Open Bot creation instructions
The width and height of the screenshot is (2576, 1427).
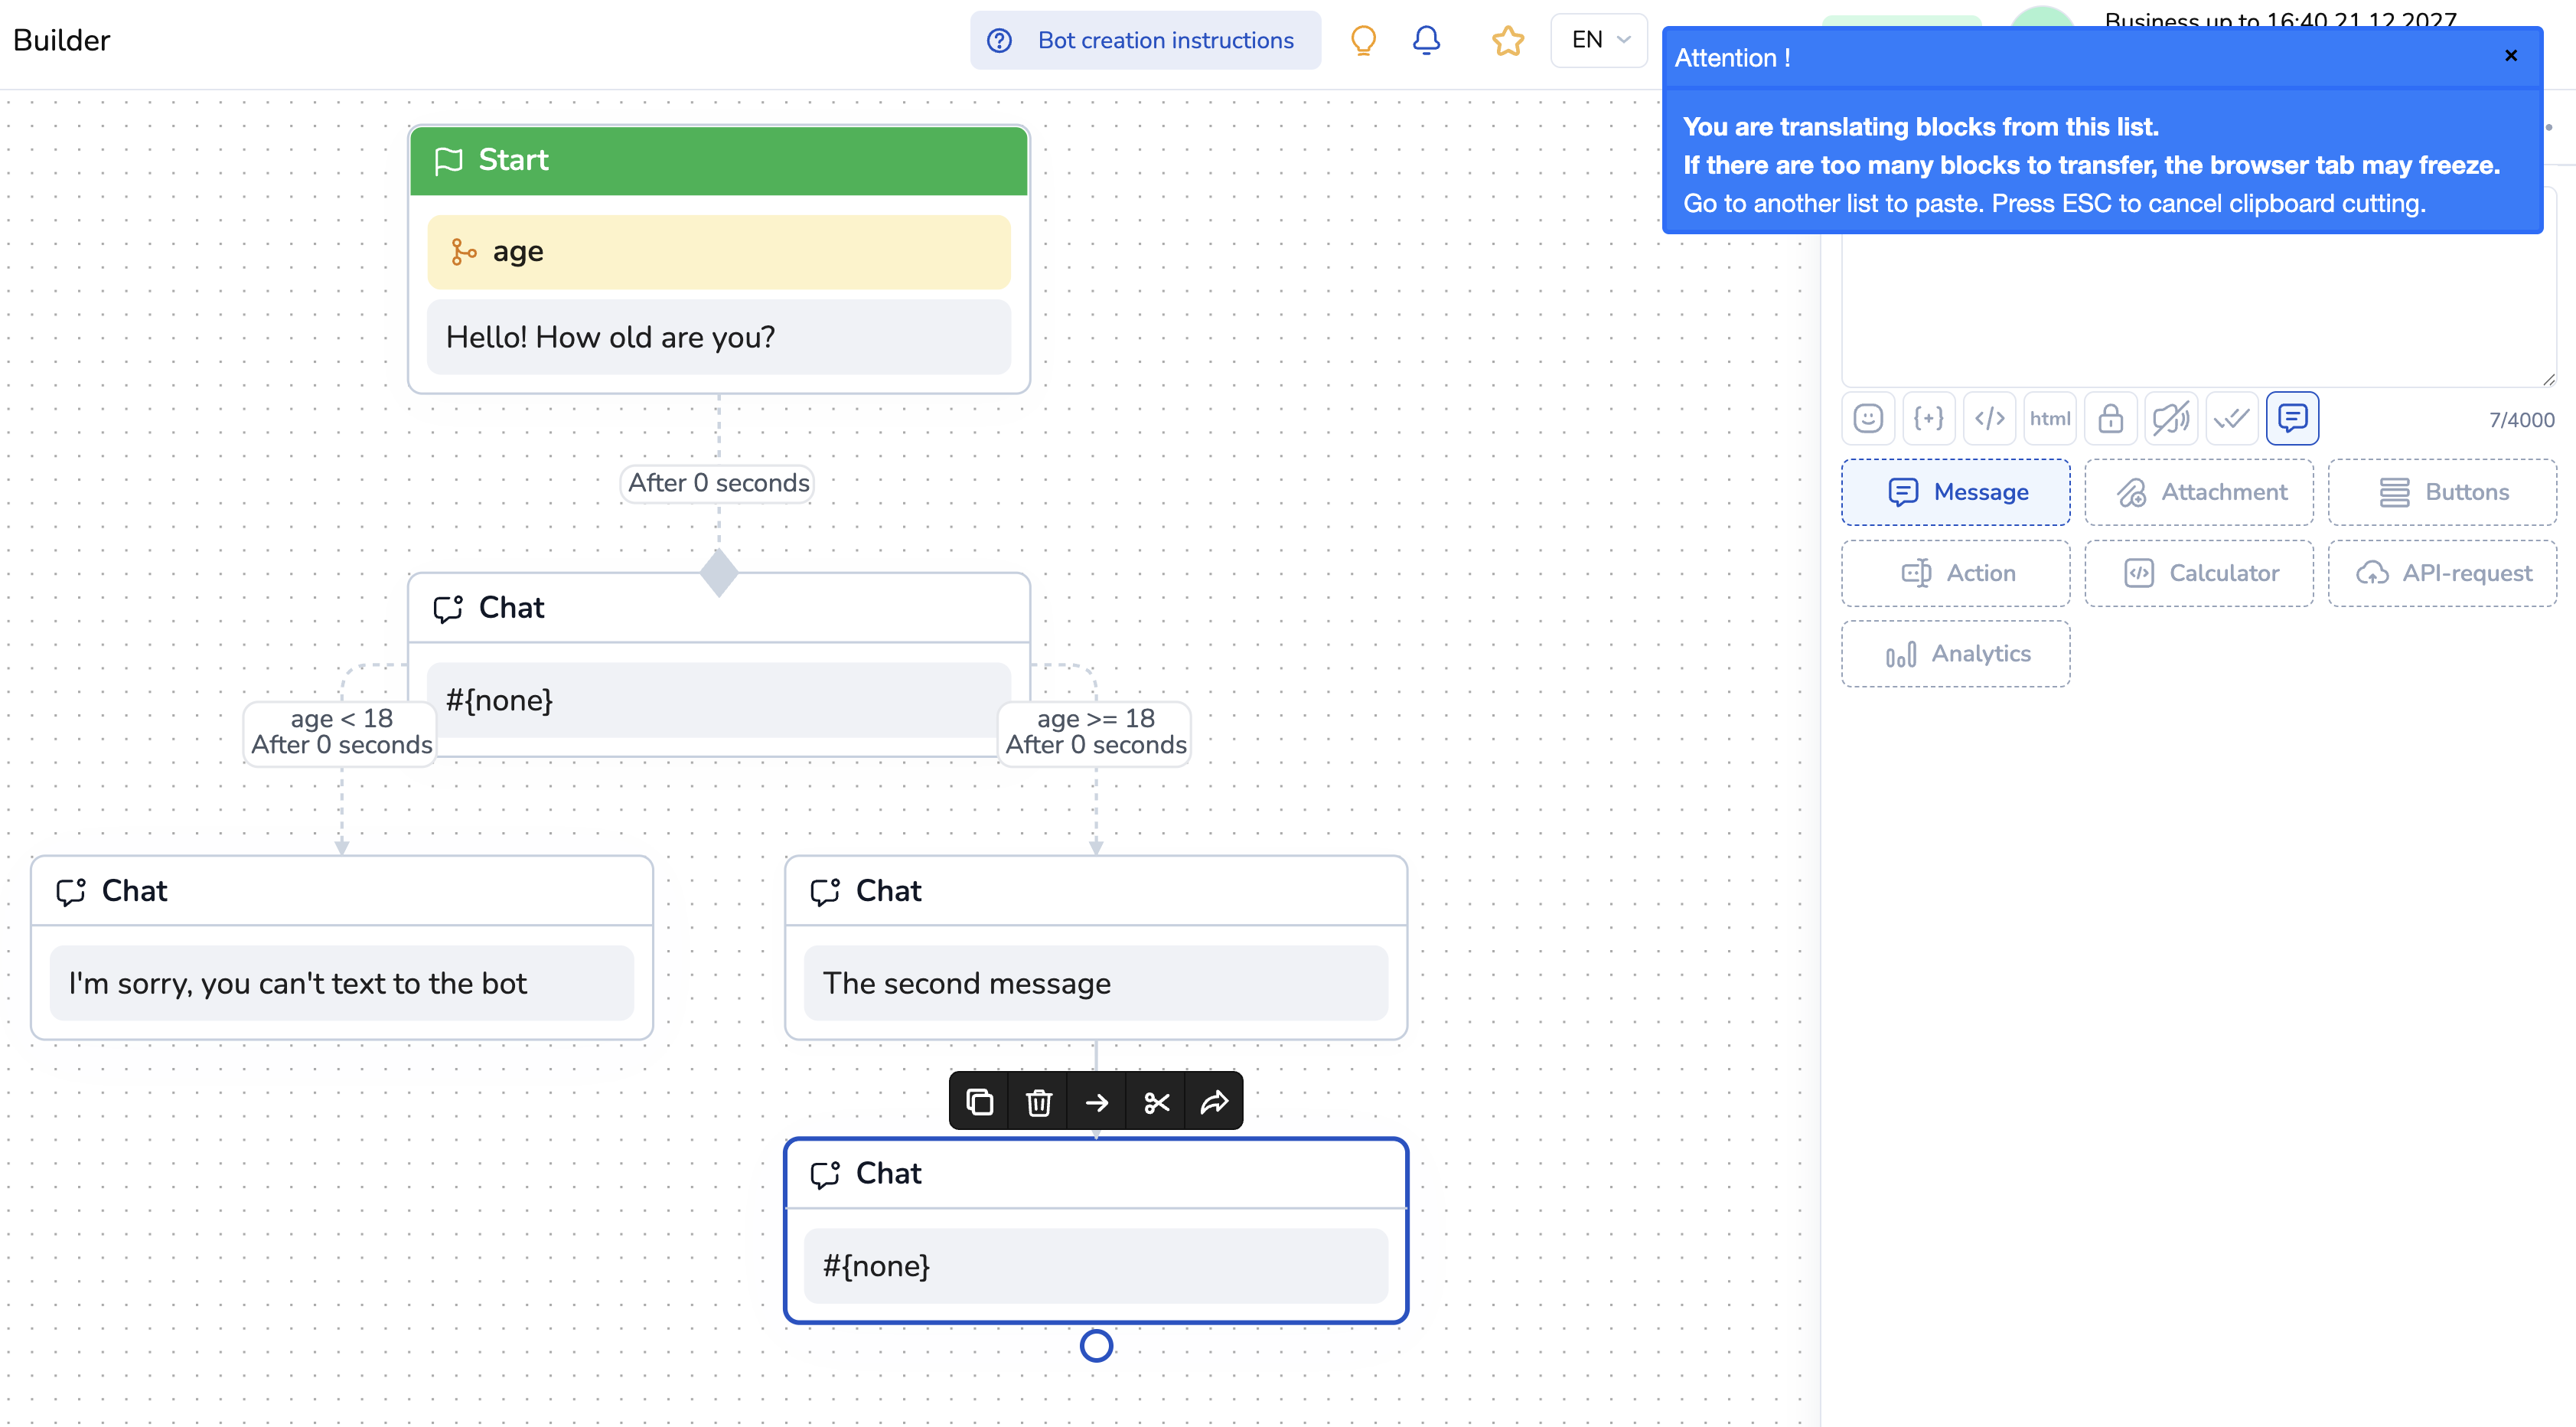point(1145,40)
